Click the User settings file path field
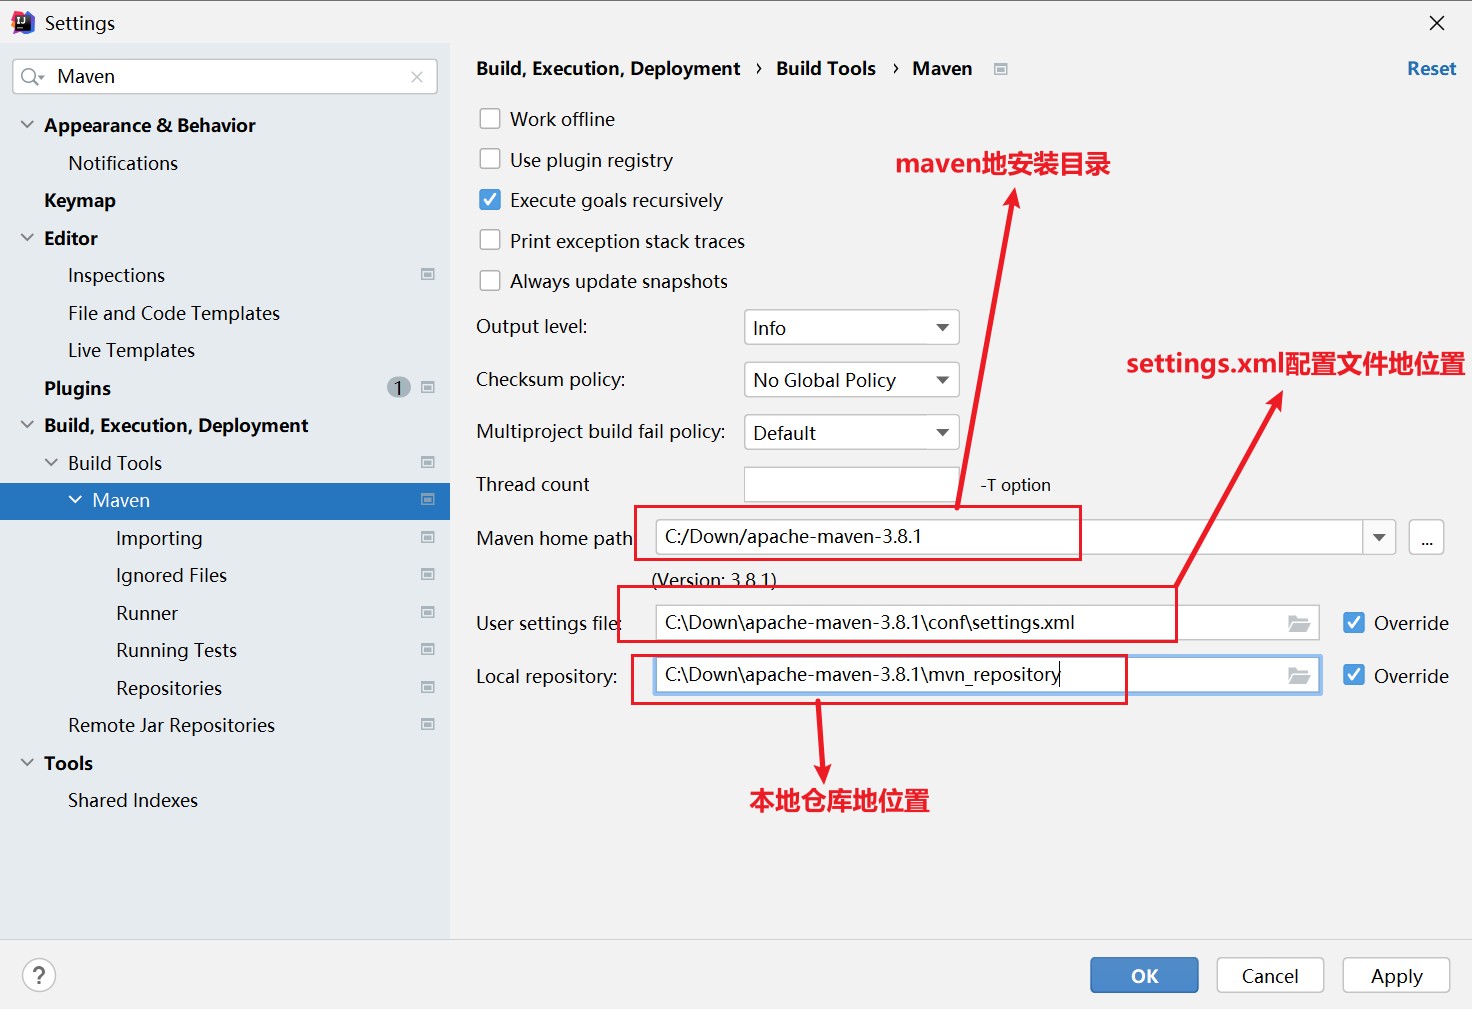Screen dimensions: 1472x1009 click(987, 622)
